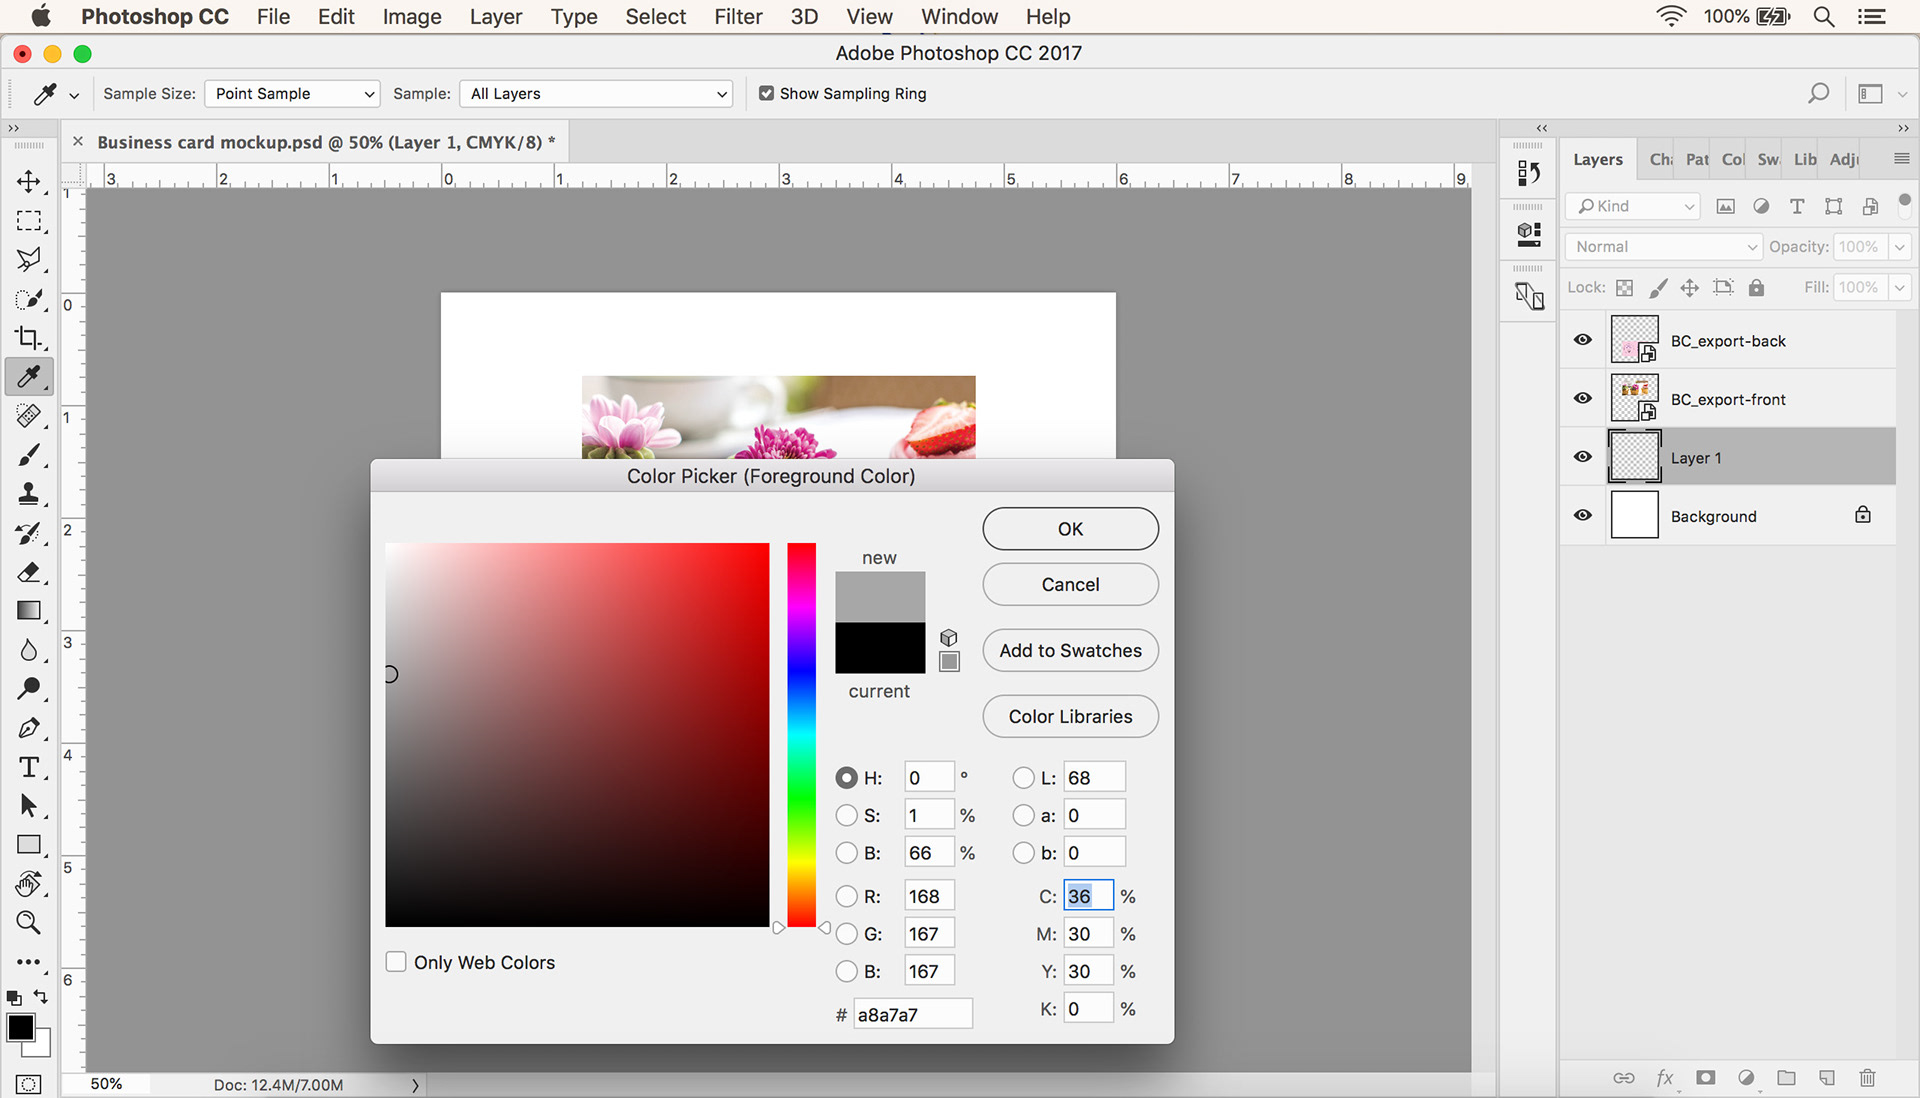Enable Only Web Colors checkbox
The height and width of the screenshot is (1098, 1920).
coord(396,962)
